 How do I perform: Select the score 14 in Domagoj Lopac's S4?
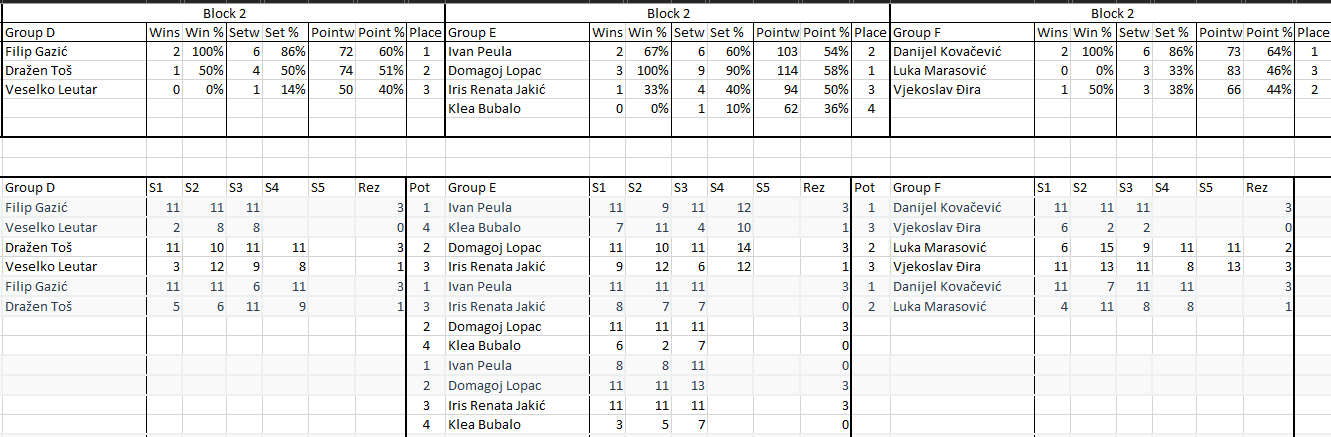click(729, 247)
